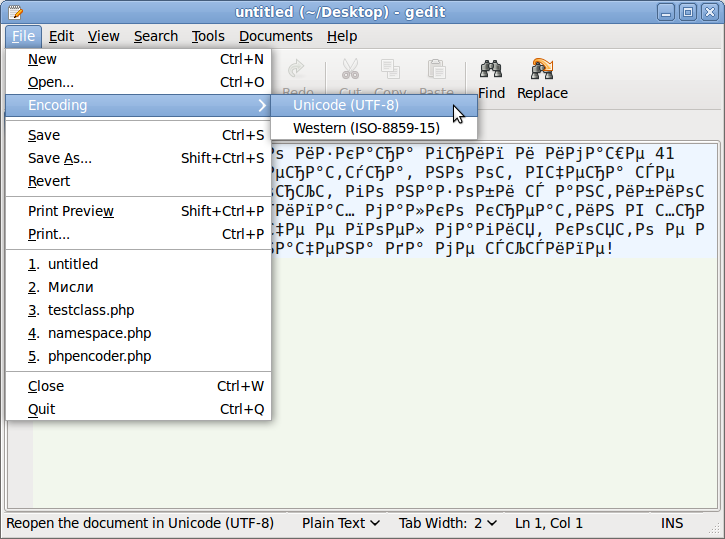
Task: Open recent file 2. Мисли
Action: point(138,287)
